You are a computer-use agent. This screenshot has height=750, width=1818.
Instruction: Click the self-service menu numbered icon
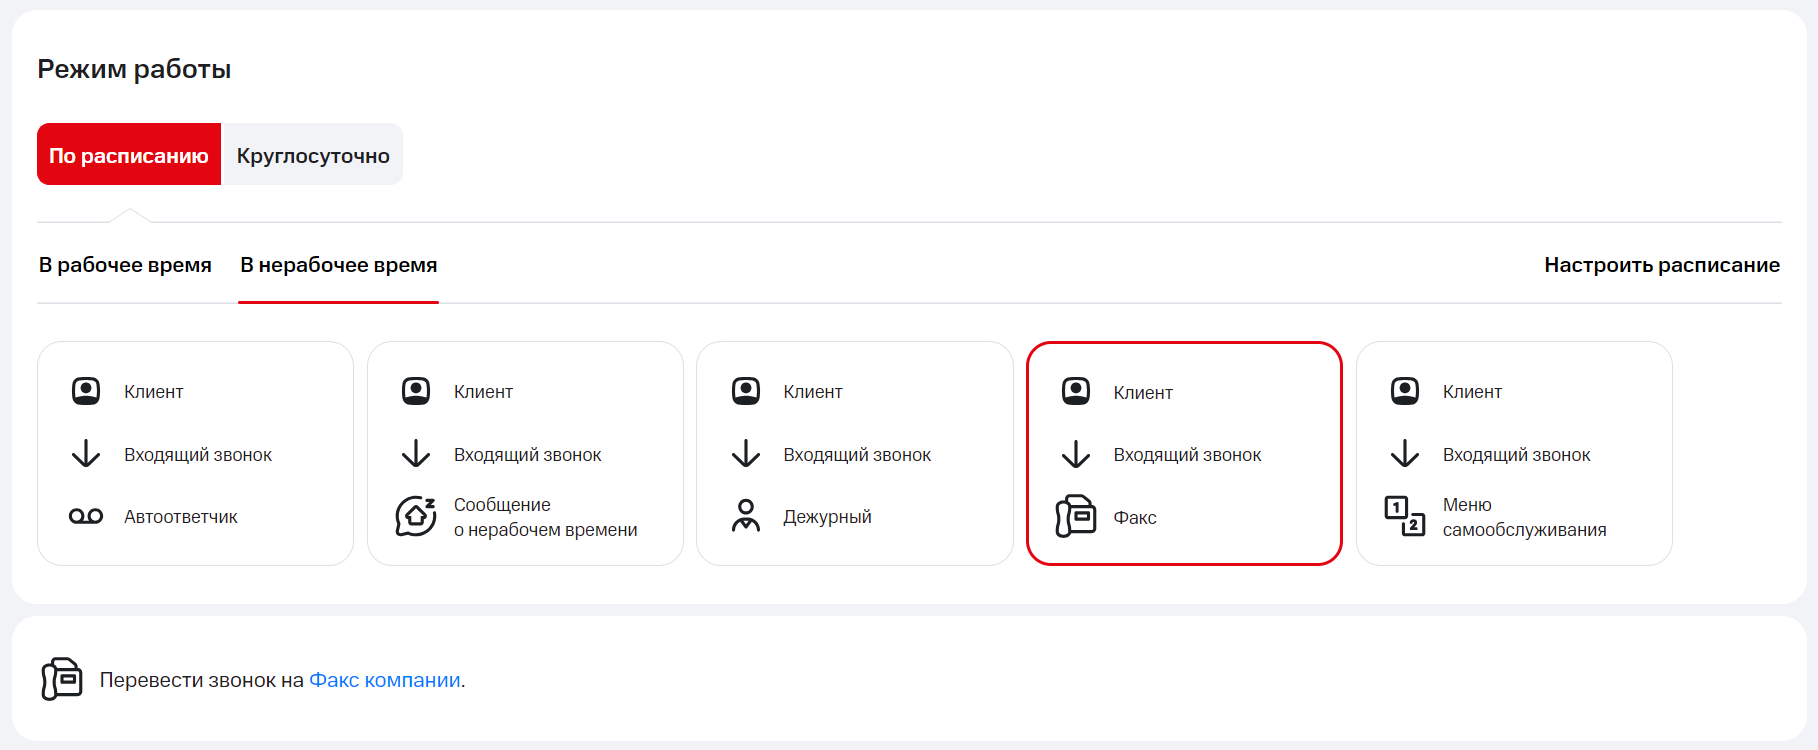coord(1404,516)
